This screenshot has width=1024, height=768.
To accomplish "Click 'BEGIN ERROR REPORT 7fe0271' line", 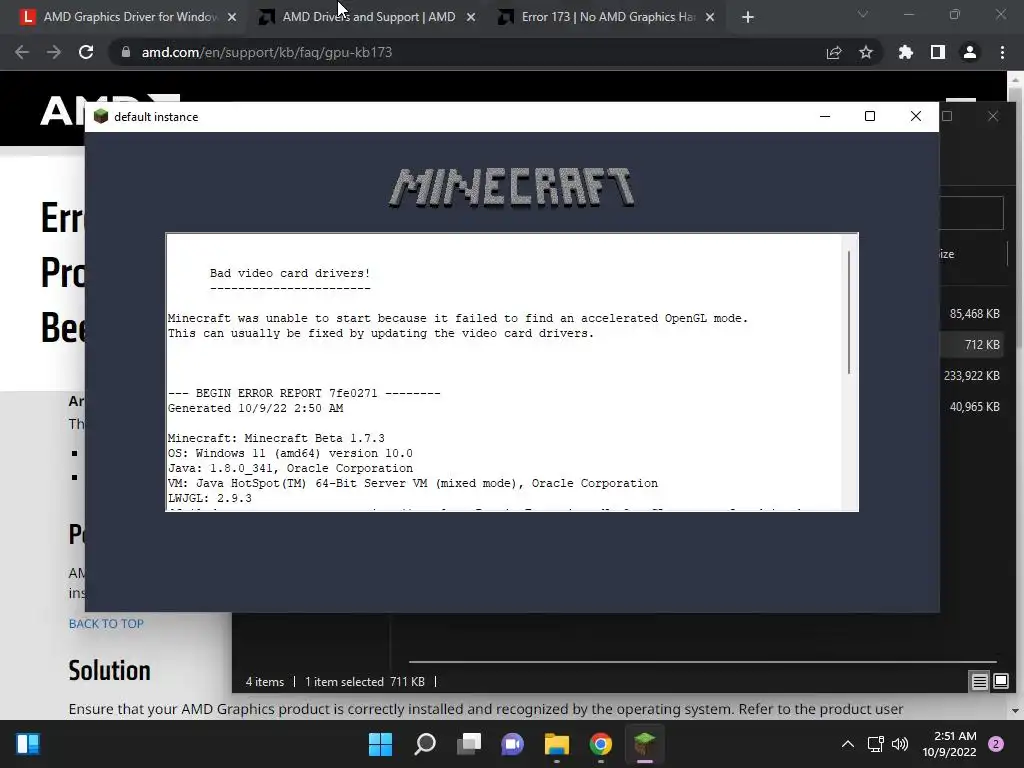I will tap(304, 393).
